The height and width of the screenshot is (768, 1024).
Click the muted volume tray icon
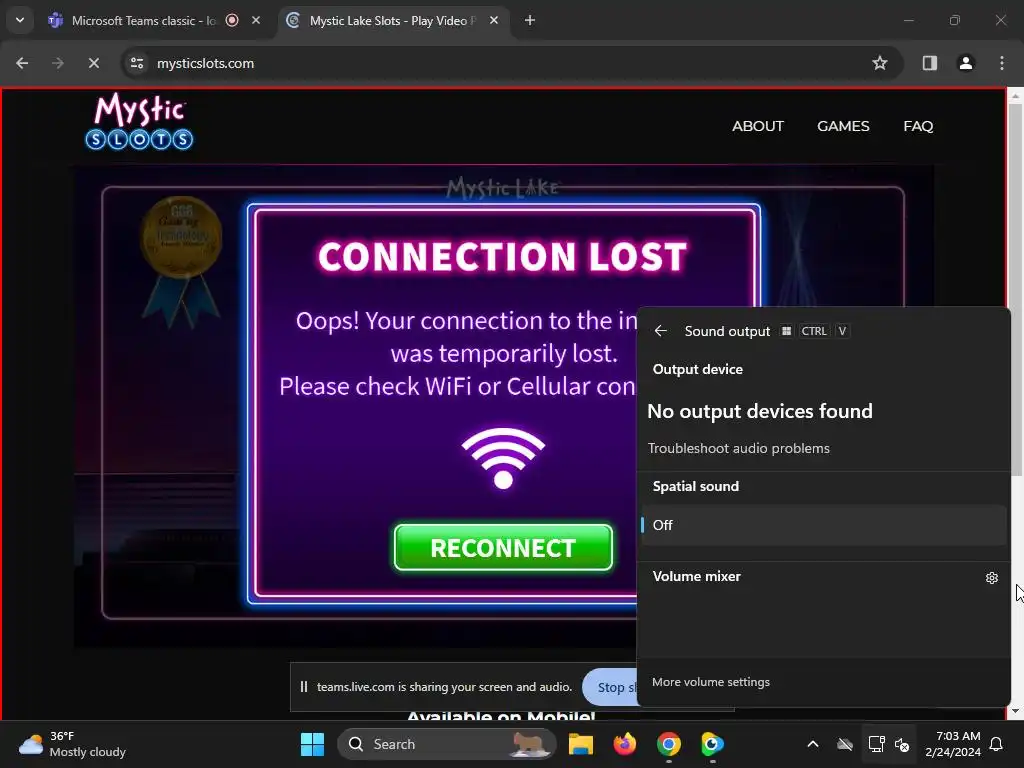(902, 744)
